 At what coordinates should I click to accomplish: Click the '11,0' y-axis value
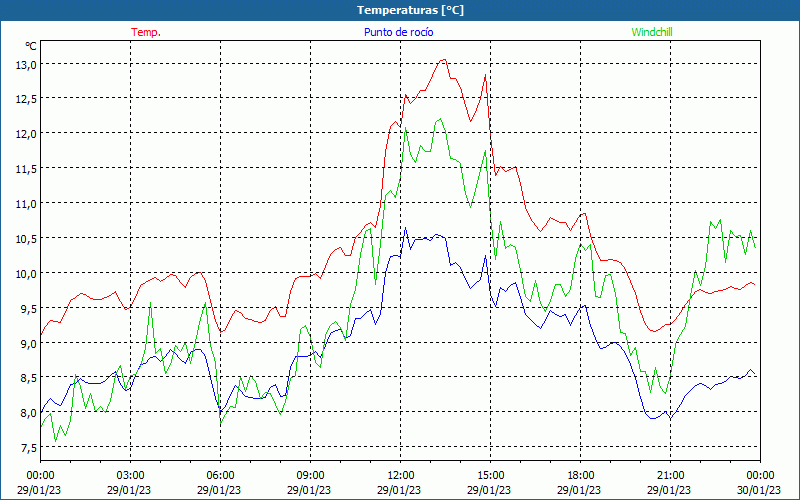coord(25,204)
